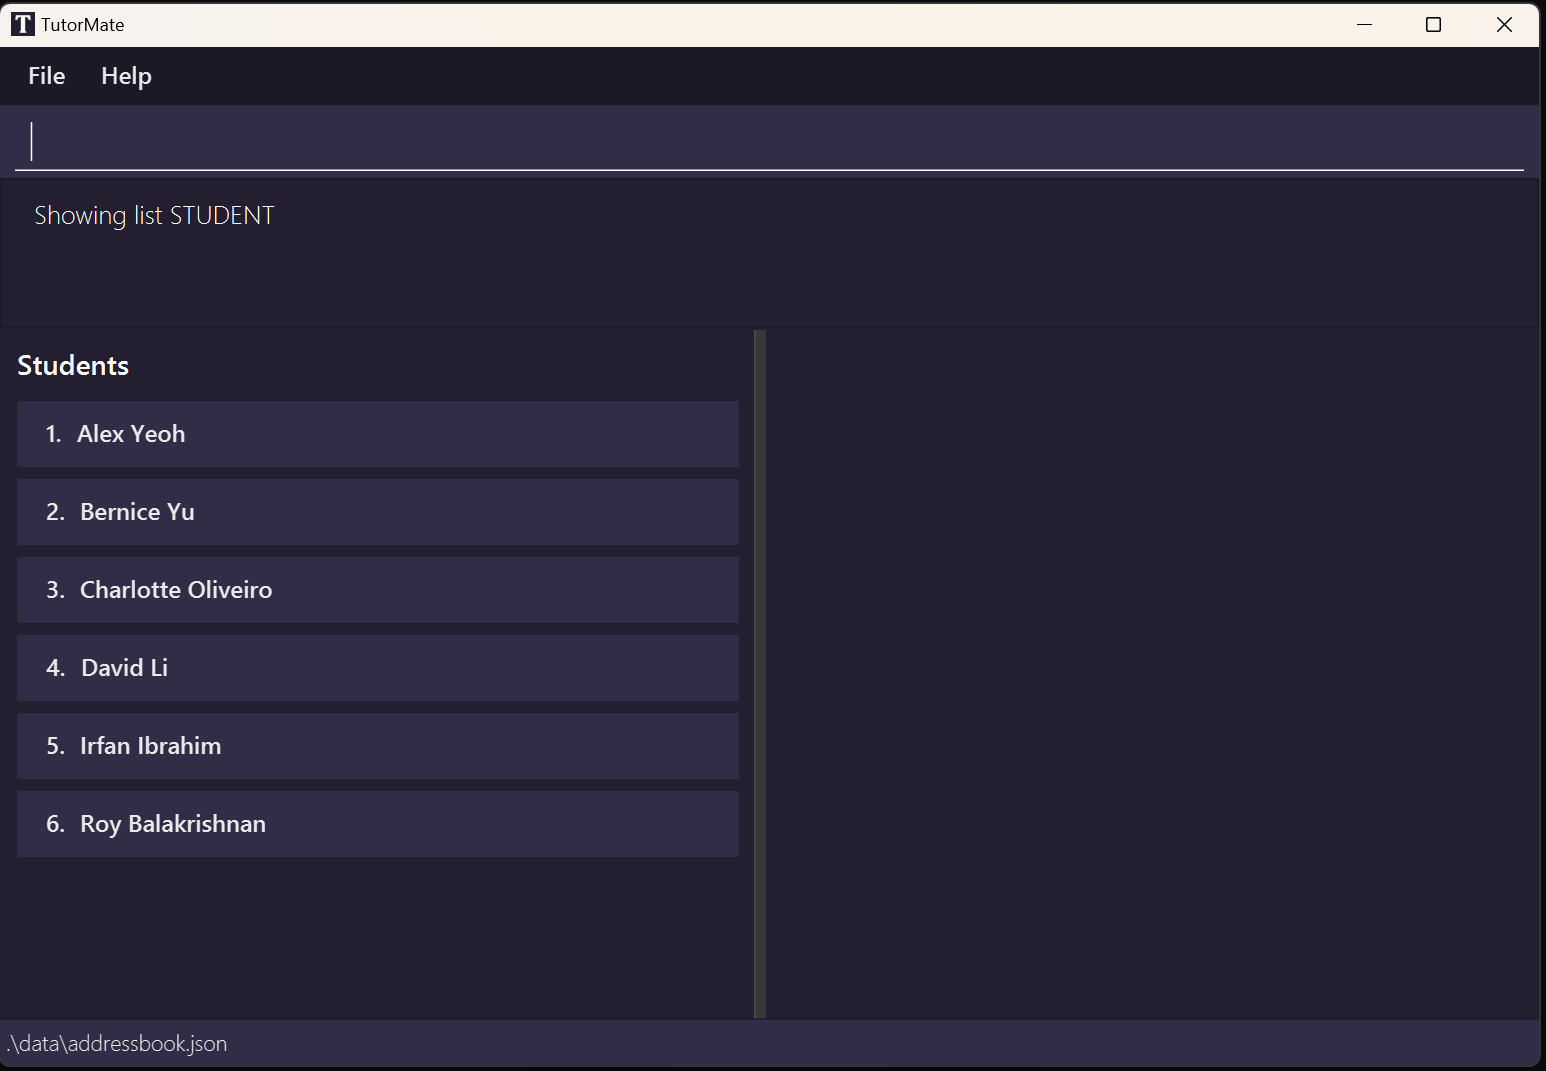1546x1071 pixels.
Task: Click the addressbook.json status bar path
Action: [117, 1044]
